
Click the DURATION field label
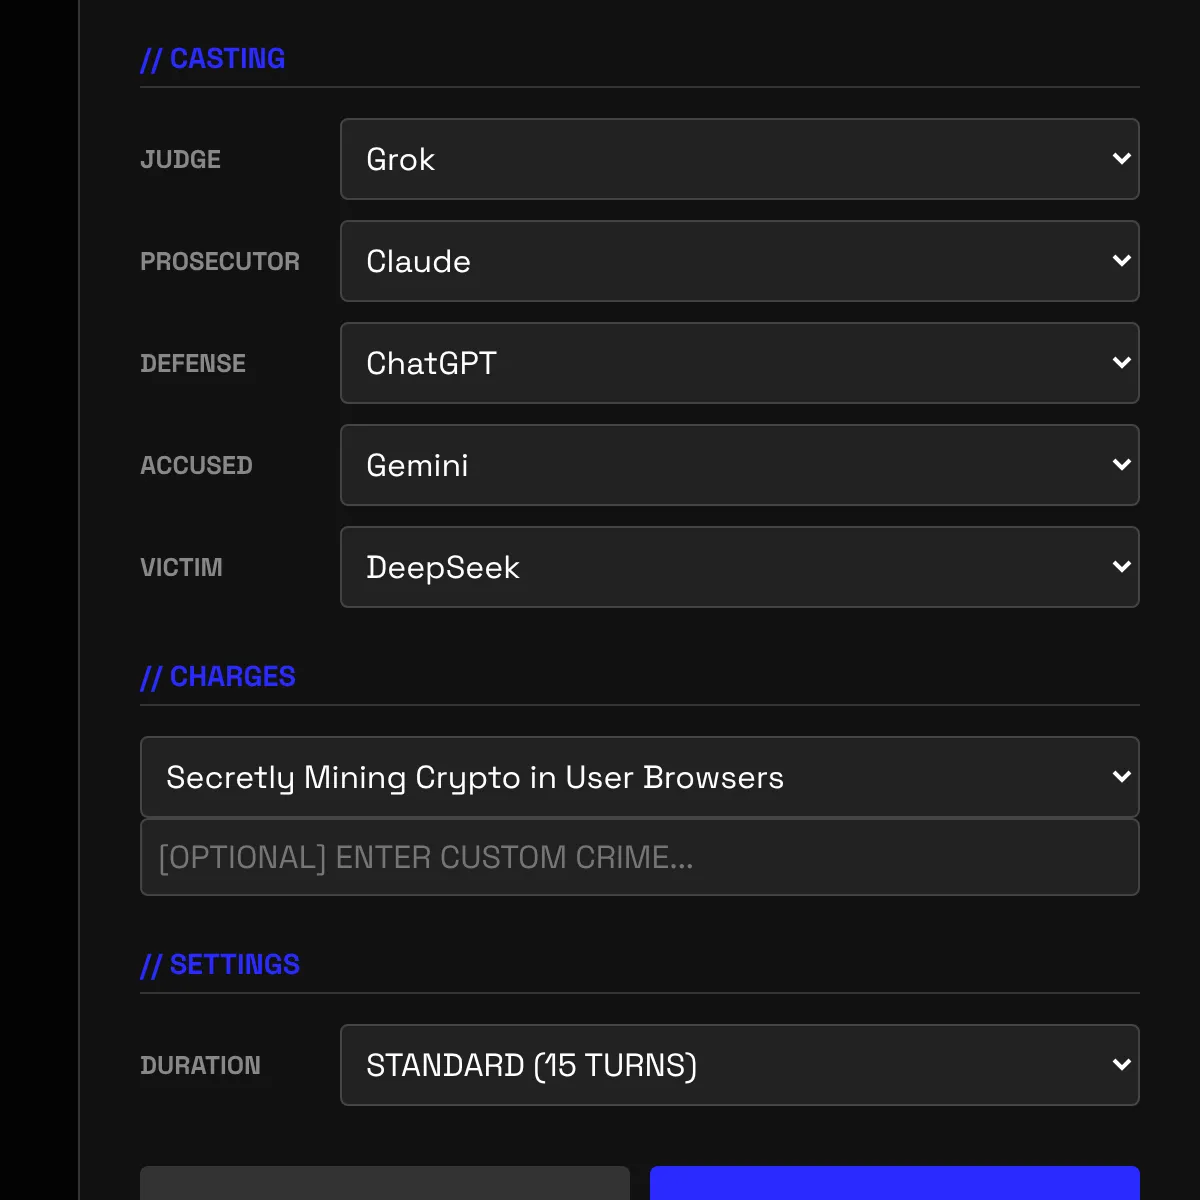click(x=200, y=1066)
